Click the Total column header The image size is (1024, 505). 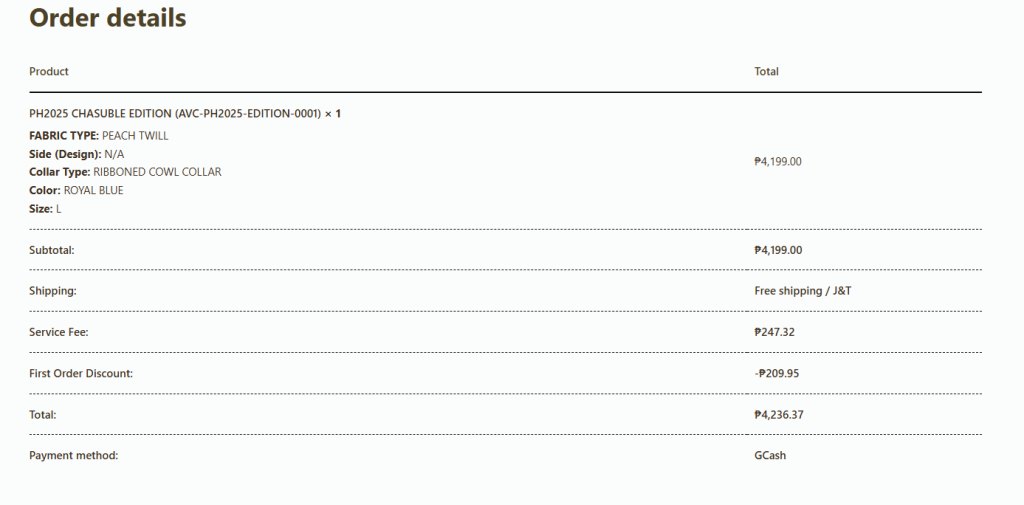click(x=766, y=72)
